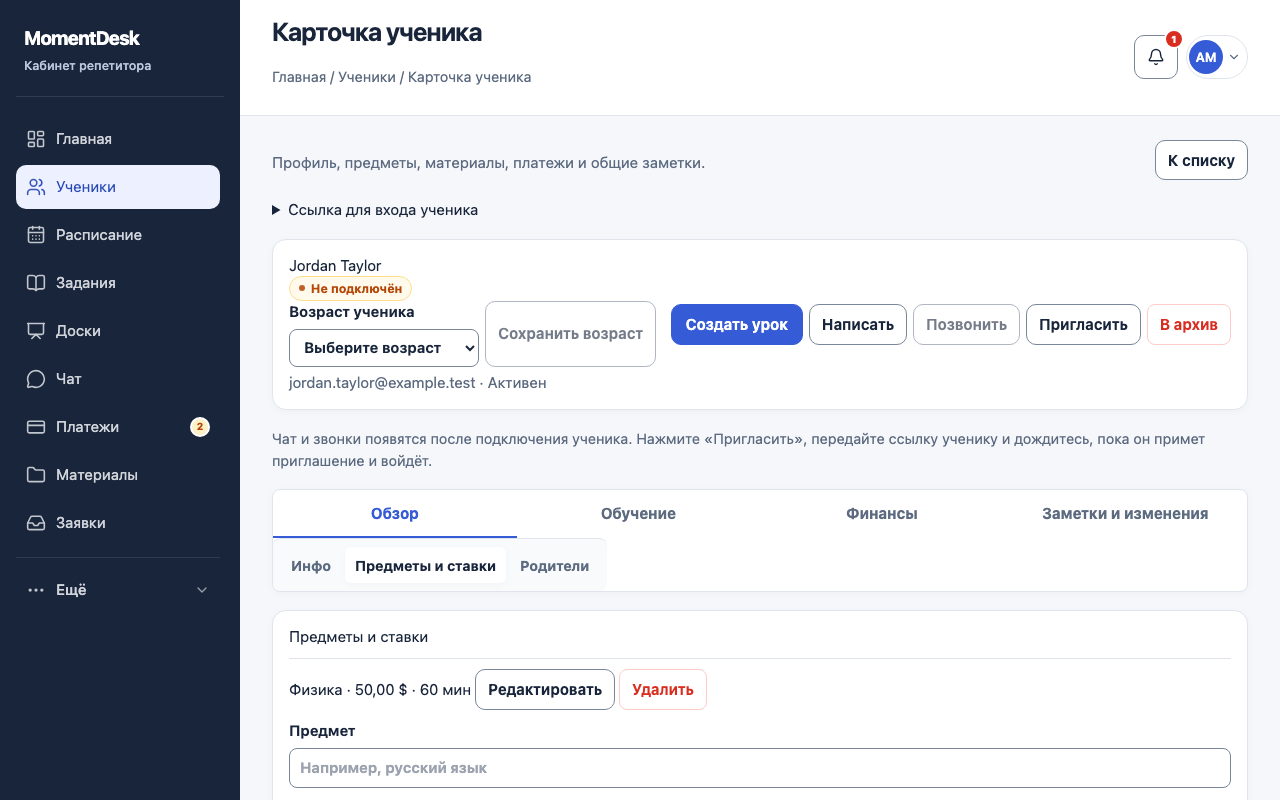Click the Не подключён status badge
Image resolution: width=1280 pixels, height=800 pixels.
350,289
